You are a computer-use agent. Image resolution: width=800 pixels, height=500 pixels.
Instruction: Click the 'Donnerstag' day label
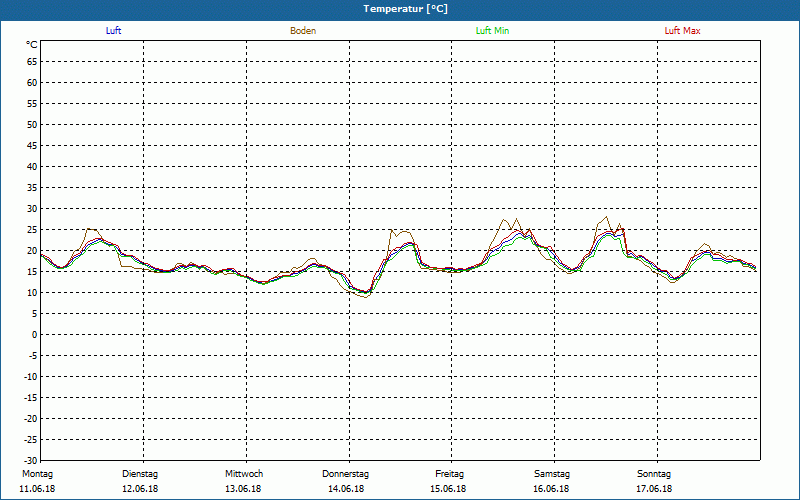pyautogui.click(x=345, y=474)
